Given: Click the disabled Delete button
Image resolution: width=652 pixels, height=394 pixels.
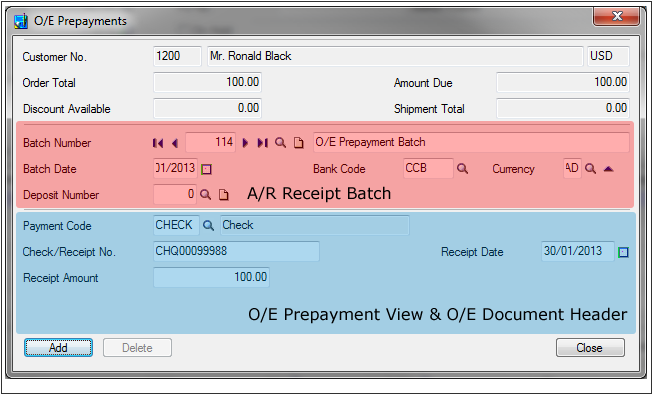Looking at the screenshot, I should click(x=137, y=347).
